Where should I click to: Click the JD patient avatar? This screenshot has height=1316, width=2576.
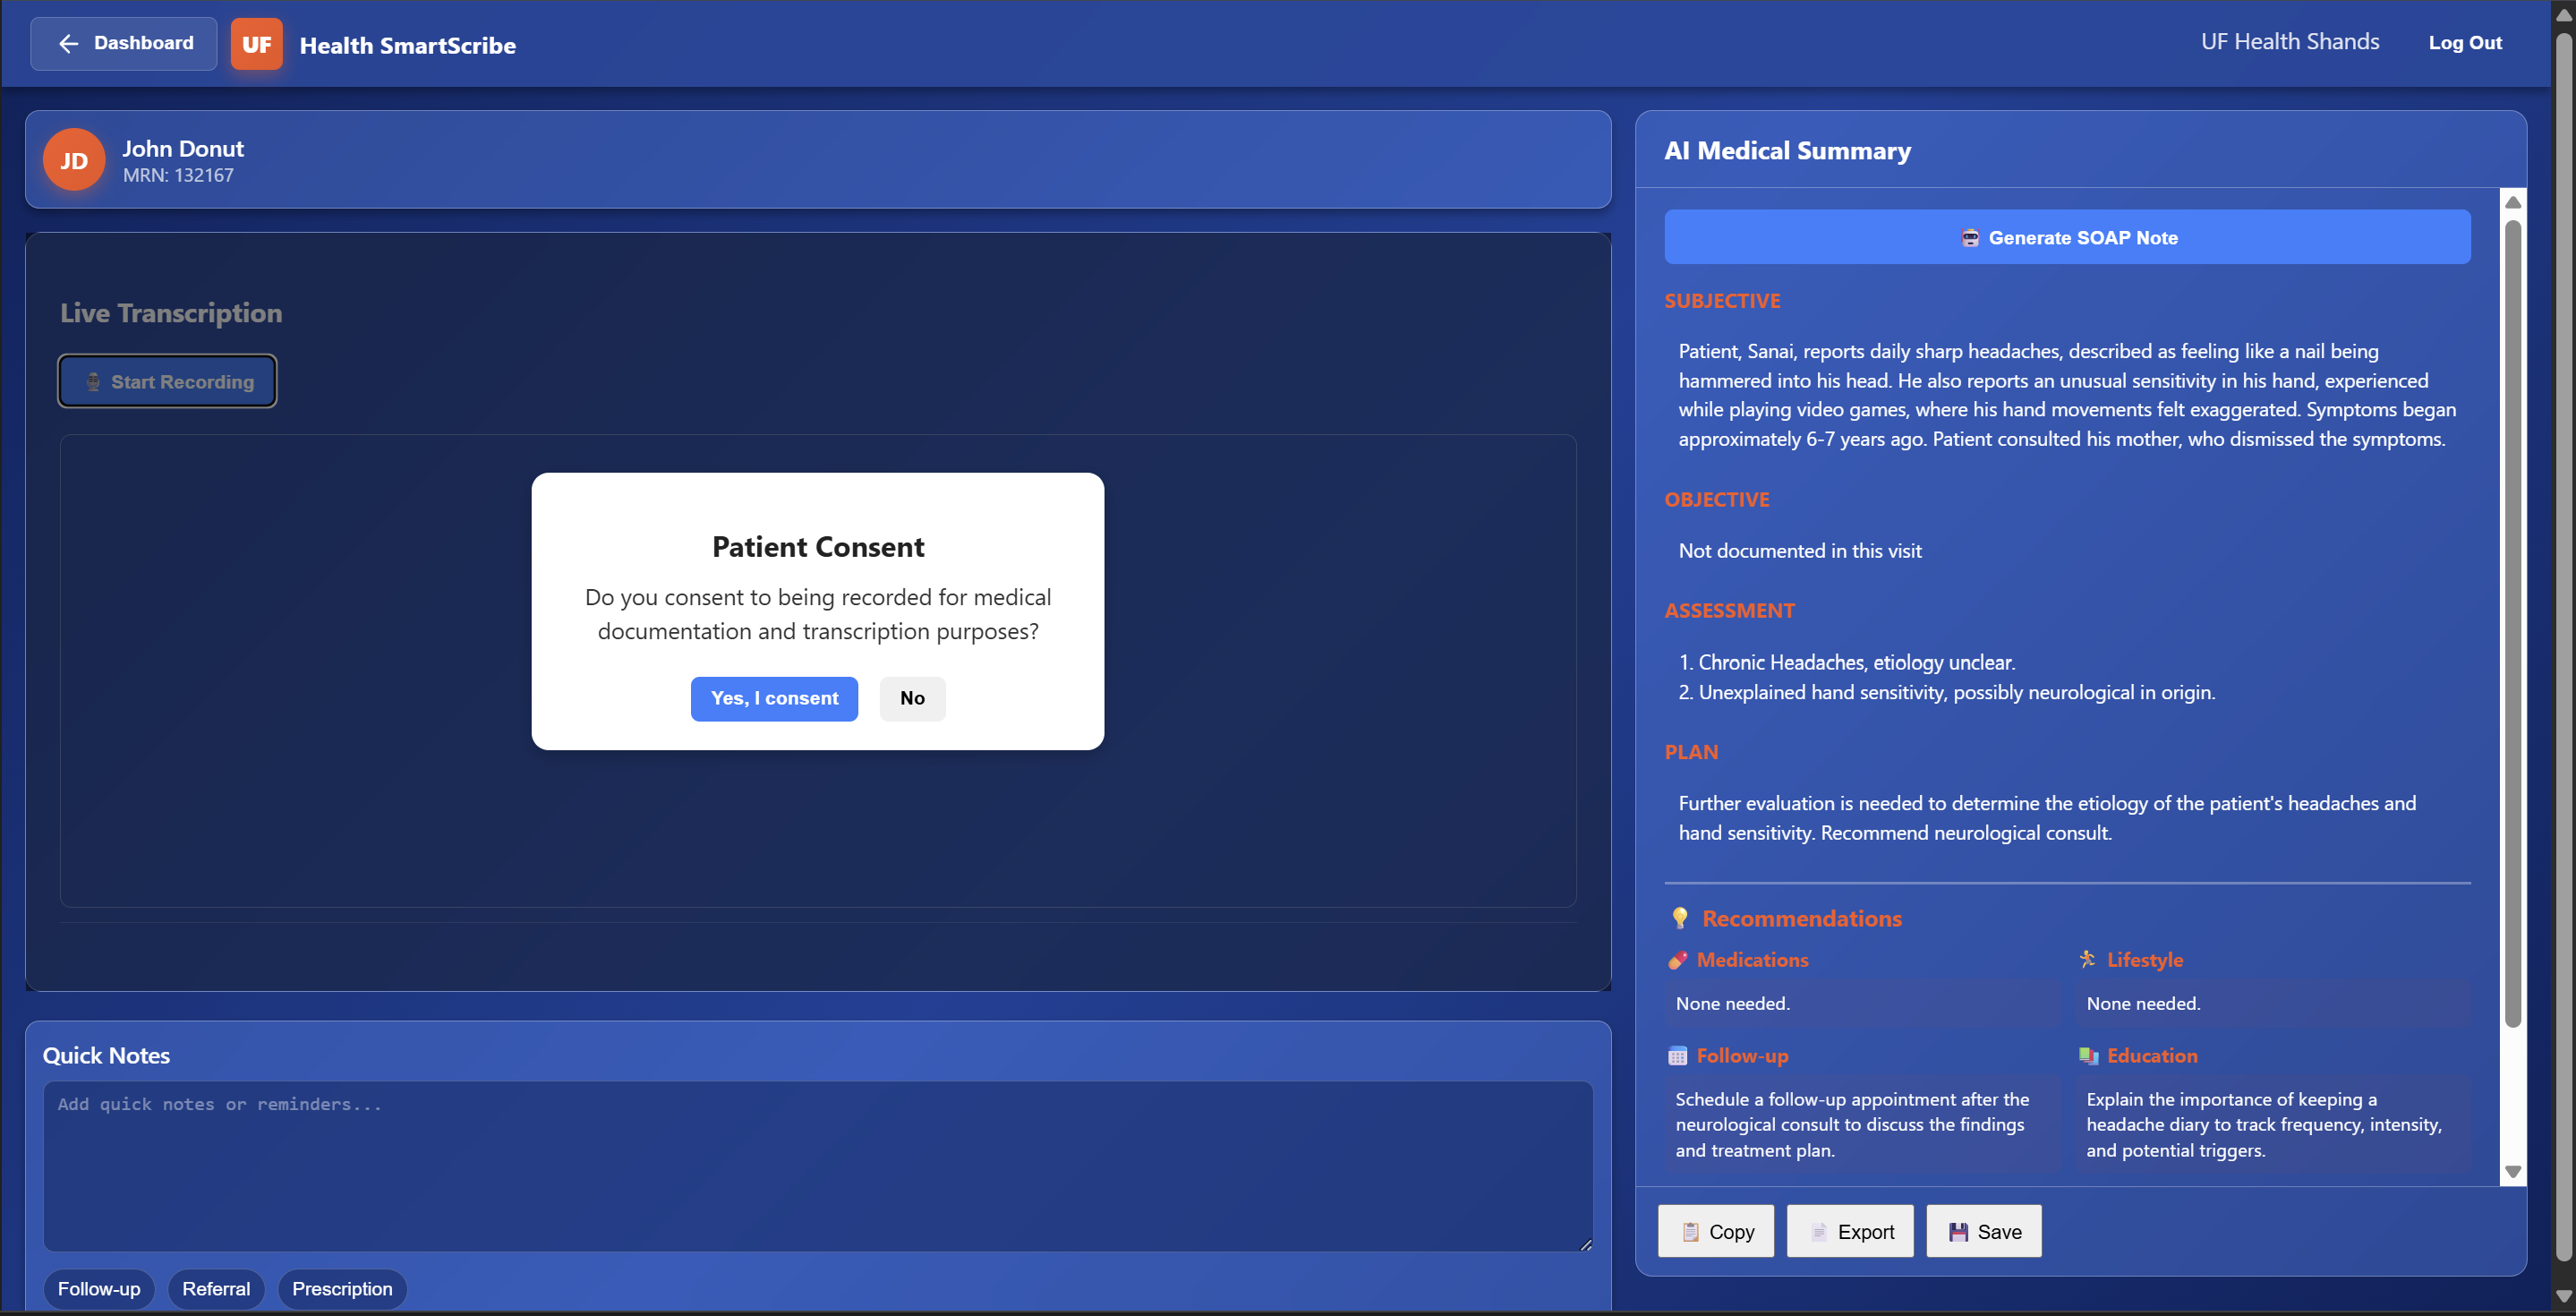[x=74, y=160]
